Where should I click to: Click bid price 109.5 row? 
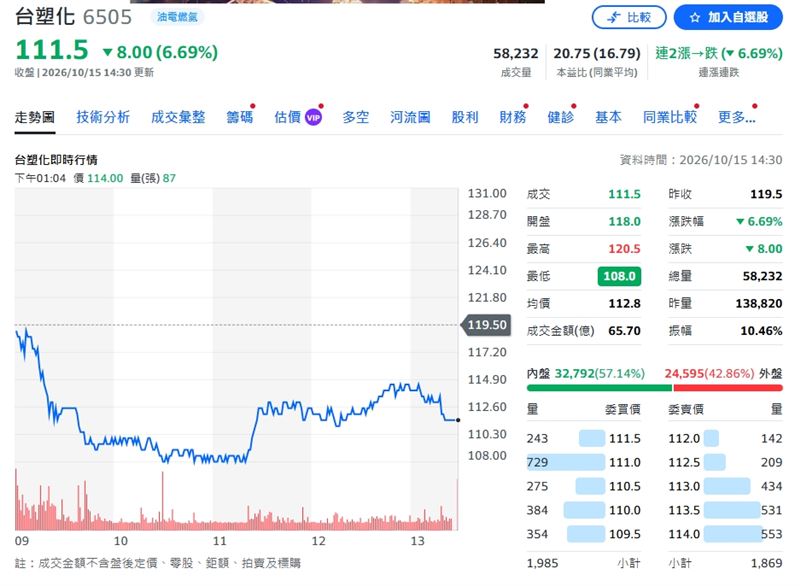pyautogui.click(x=584, y=534)
